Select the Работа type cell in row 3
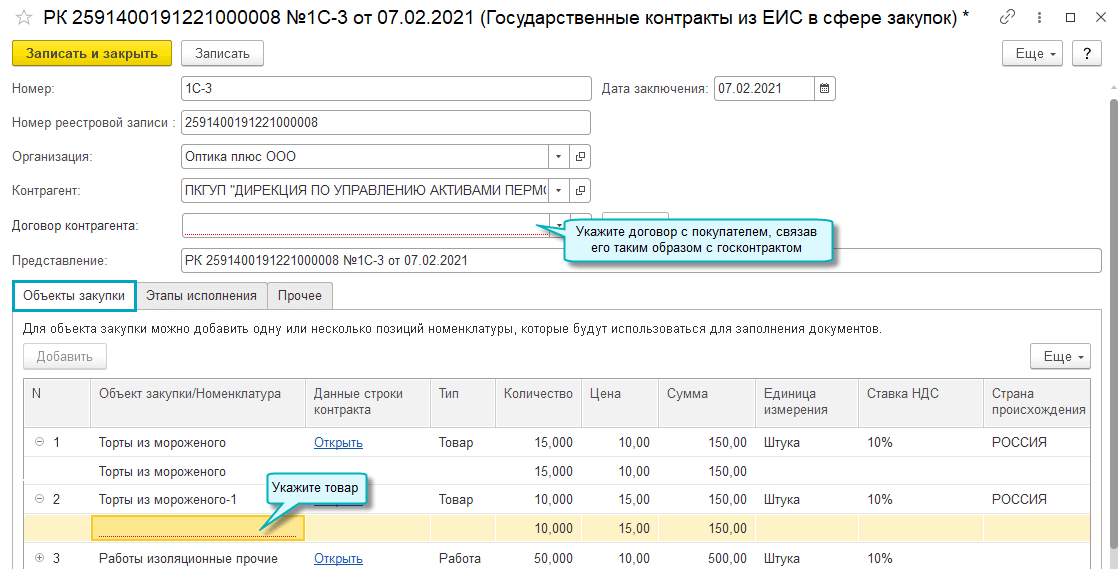 coord(462,558)
